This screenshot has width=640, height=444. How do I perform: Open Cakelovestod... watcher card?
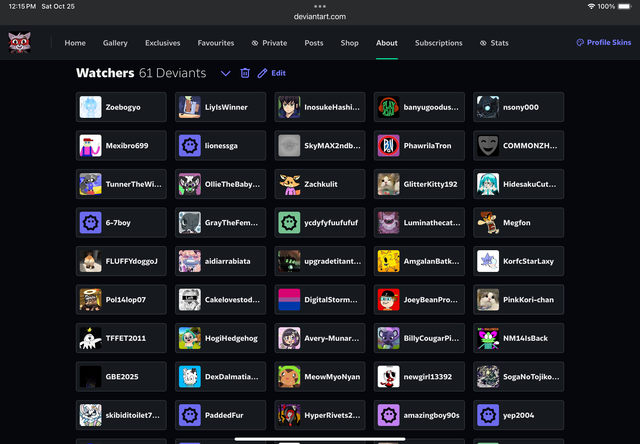point(220,300)
